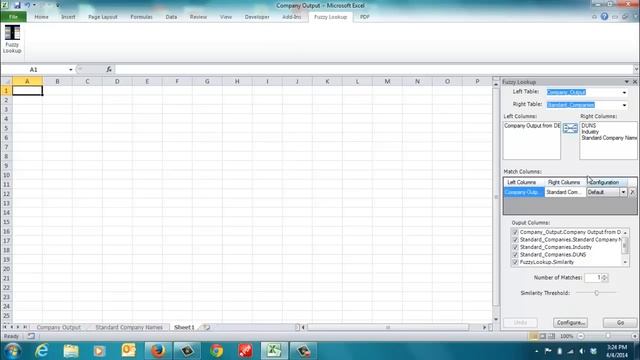Open the Data ribbon tab
640x360 pixels.
[171, 17]
